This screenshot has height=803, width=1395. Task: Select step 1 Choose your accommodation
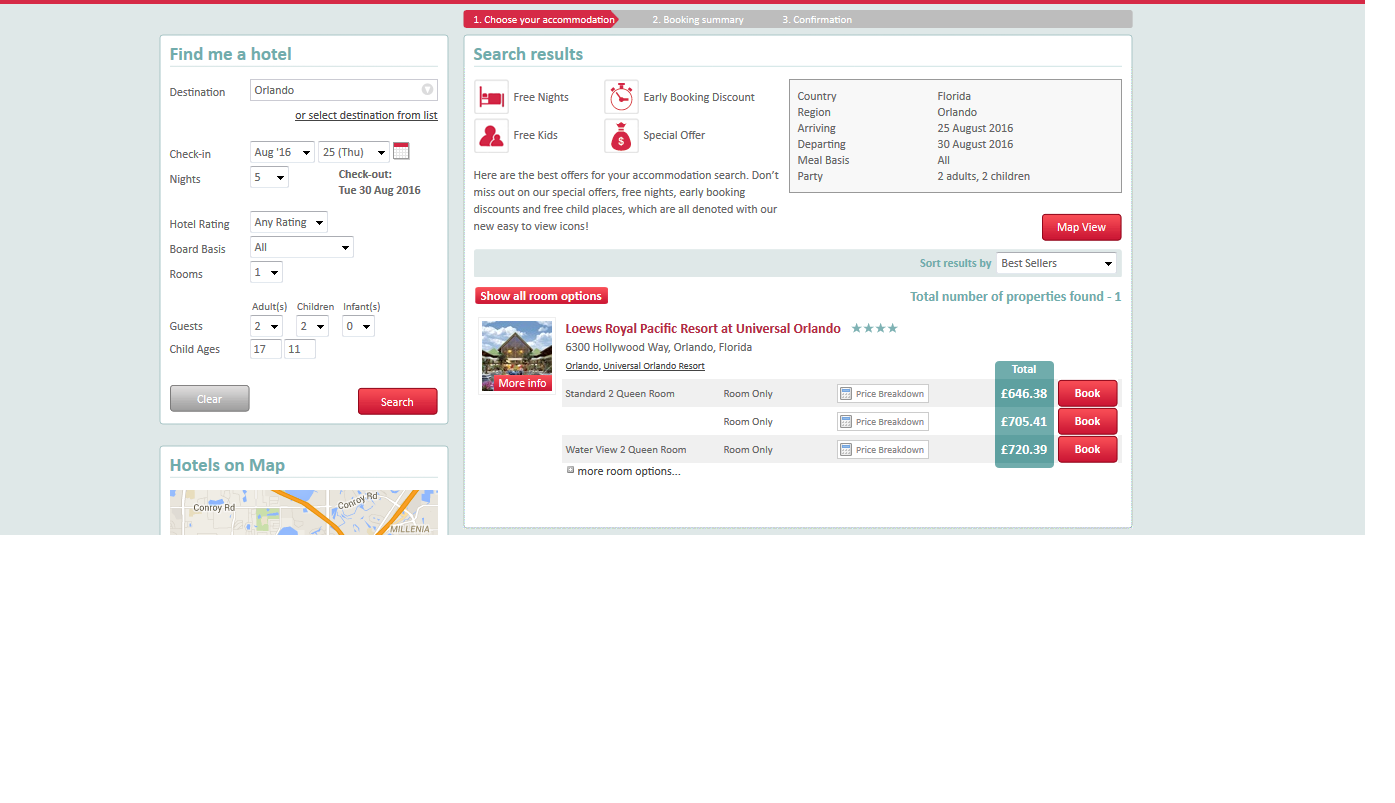pos(541,19)
